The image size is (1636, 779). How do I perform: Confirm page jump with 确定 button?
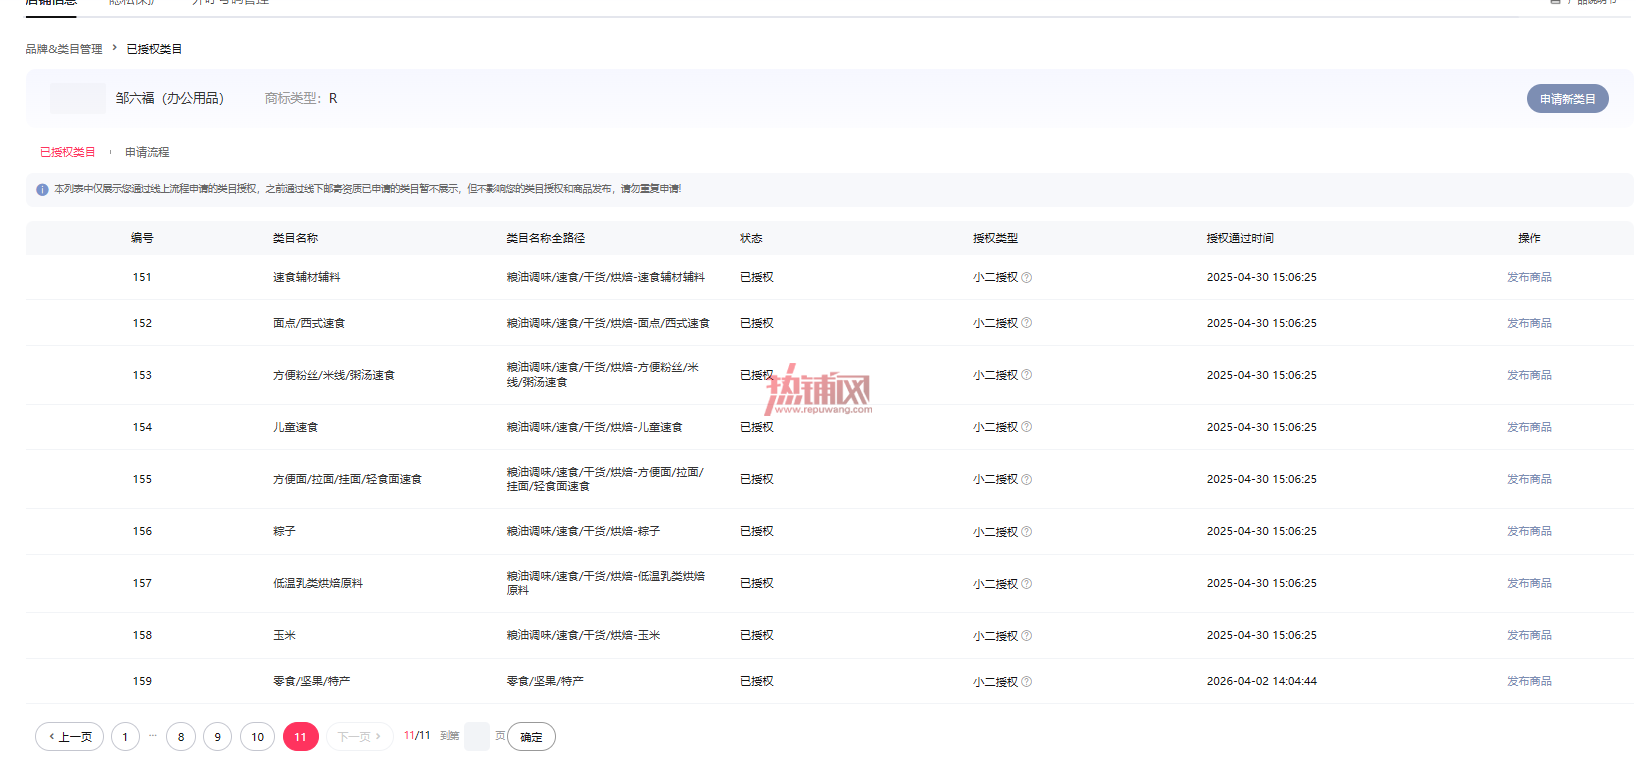coord(531,737)
